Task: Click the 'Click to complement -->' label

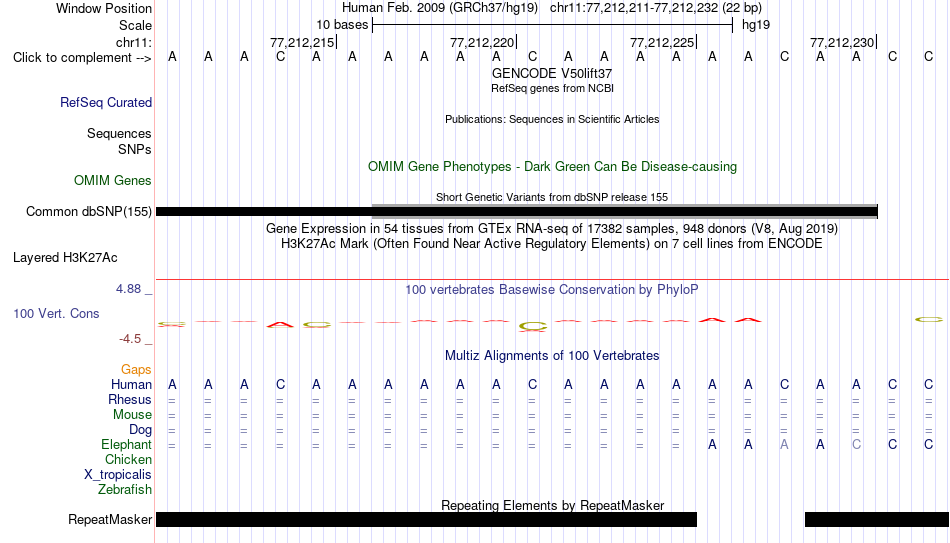Action: point(82,58)
